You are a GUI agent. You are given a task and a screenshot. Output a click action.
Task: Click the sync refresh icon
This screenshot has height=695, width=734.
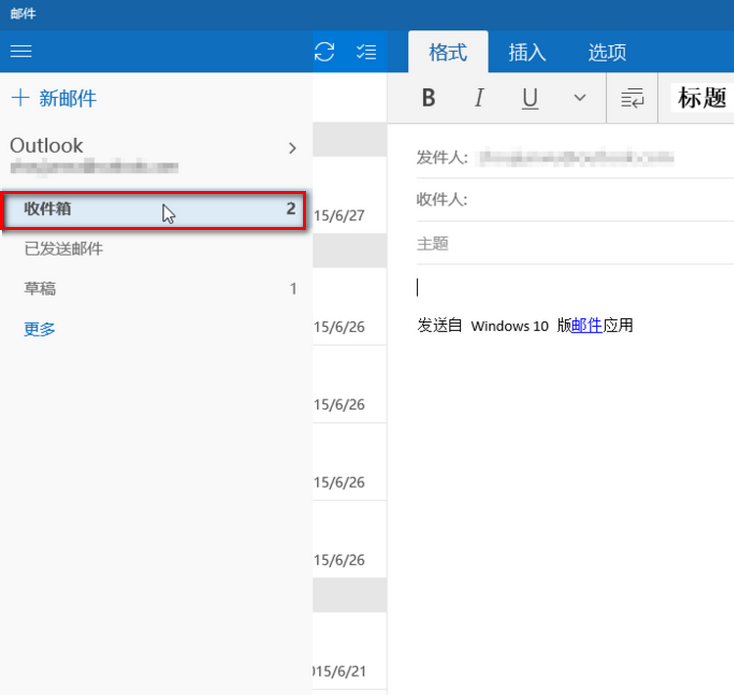pos(324,52)
